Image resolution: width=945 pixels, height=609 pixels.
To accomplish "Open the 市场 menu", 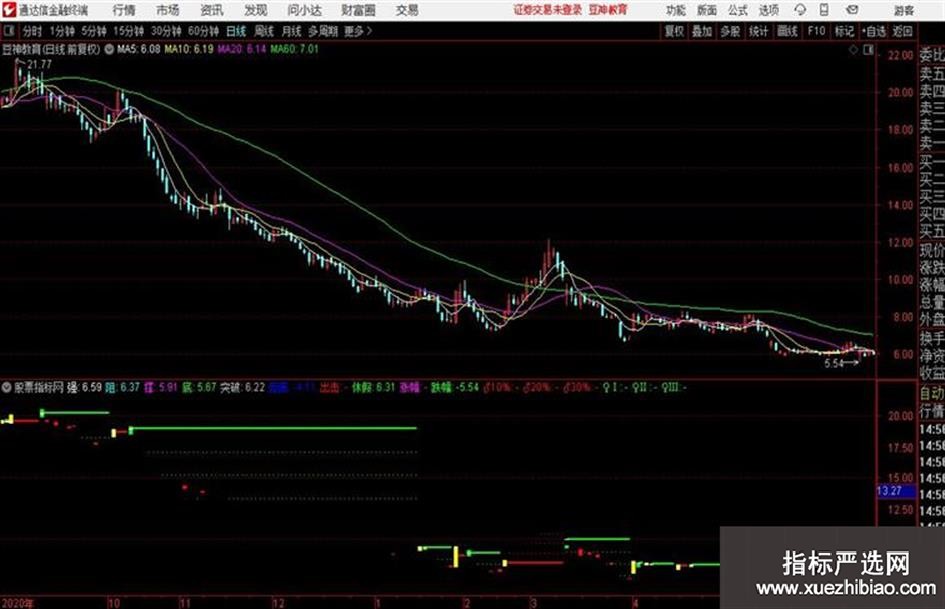I will 168,10.
